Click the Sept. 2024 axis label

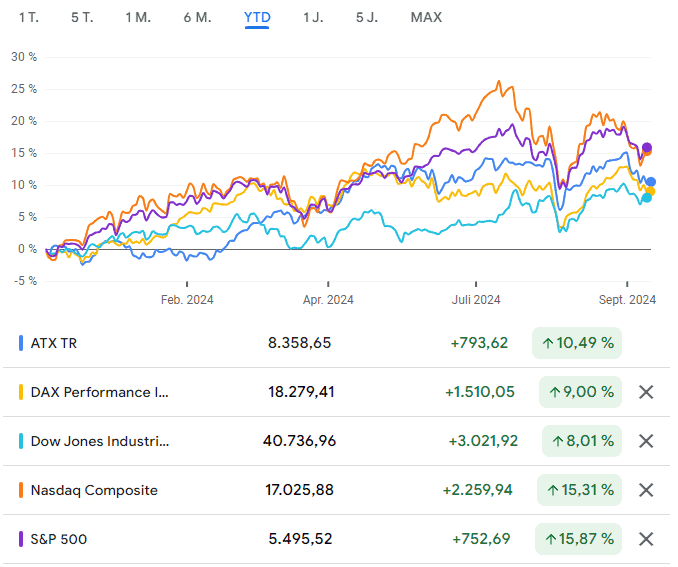coord(627,300)
